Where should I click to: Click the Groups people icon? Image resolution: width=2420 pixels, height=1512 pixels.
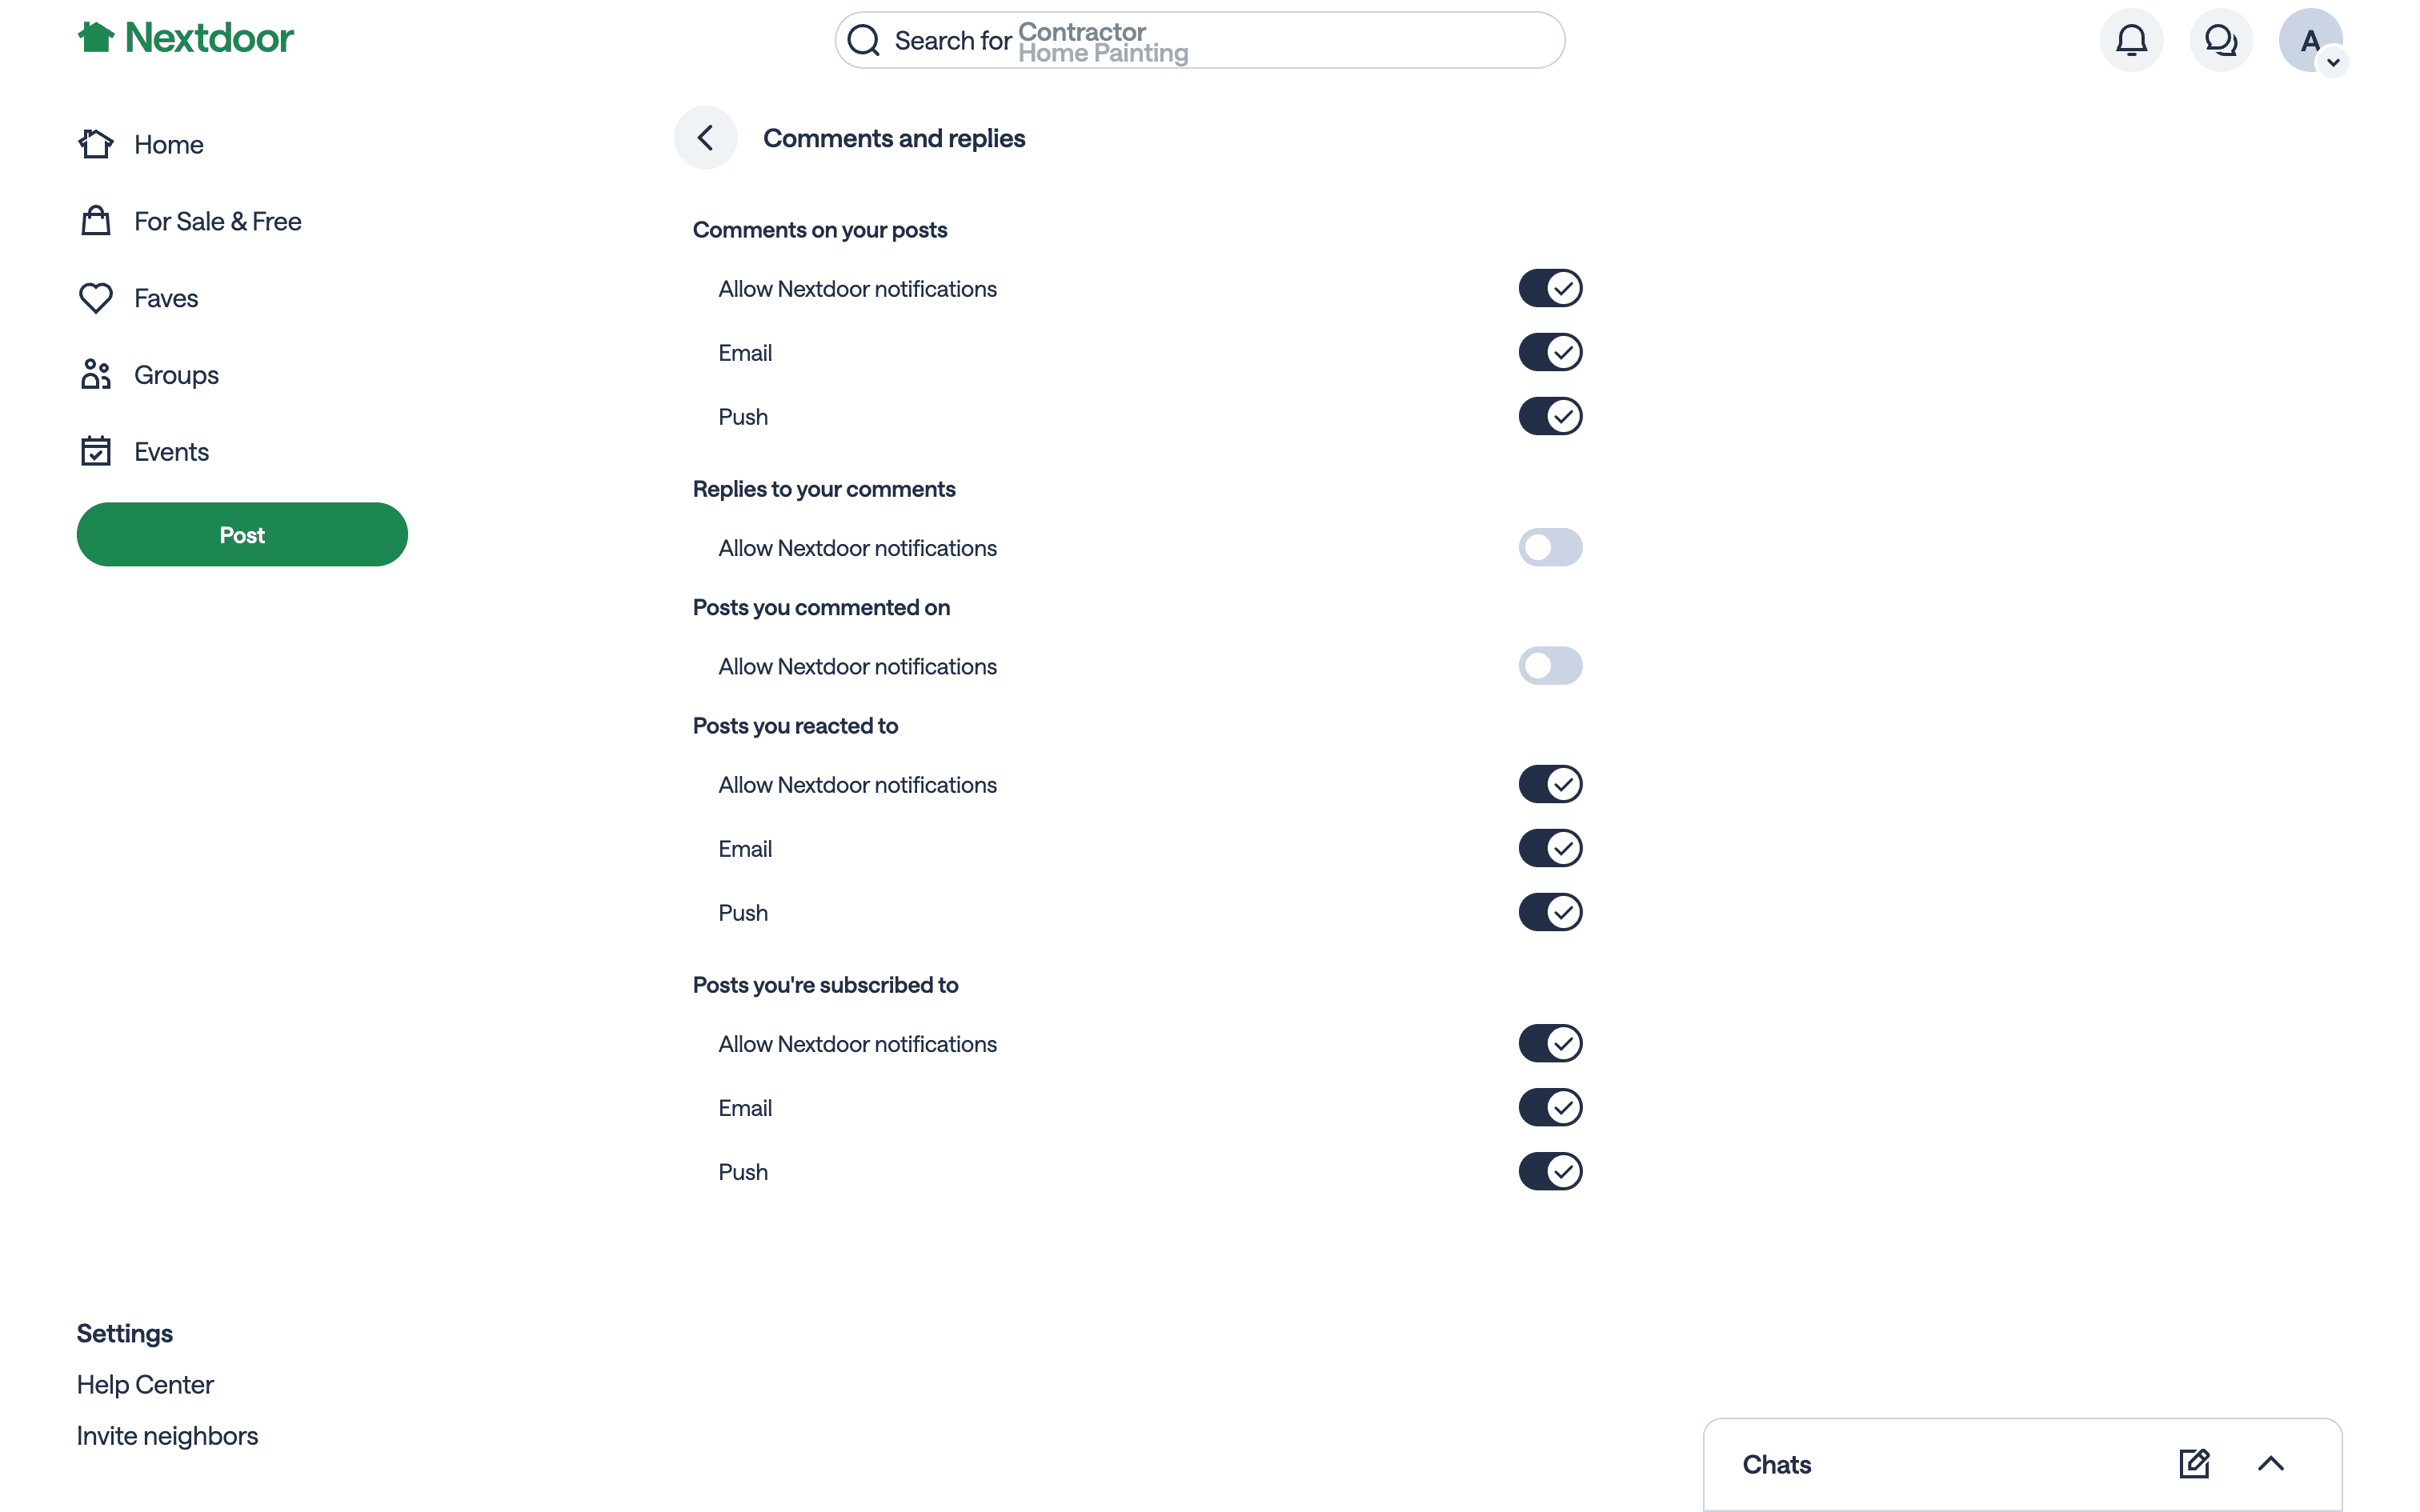click(x=96, y=375)
